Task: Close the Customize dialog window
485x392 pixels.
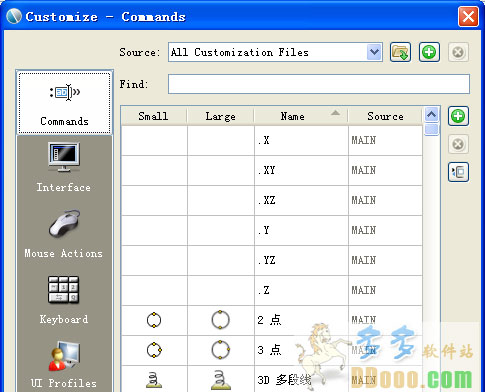Action: point(468,16)
